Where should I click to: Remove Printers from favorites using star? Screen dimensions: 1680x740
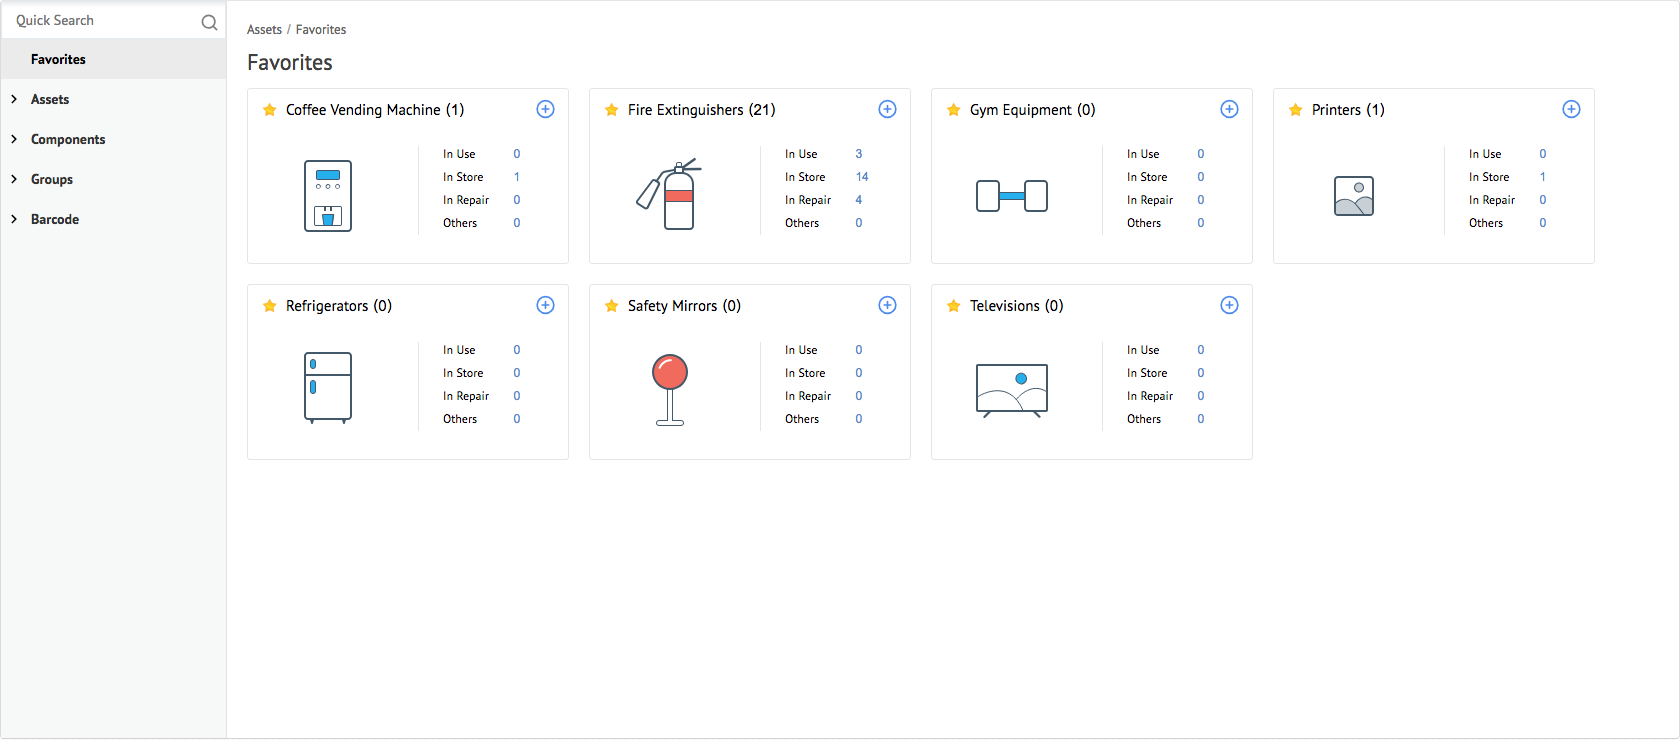(x=1295, y=110)
